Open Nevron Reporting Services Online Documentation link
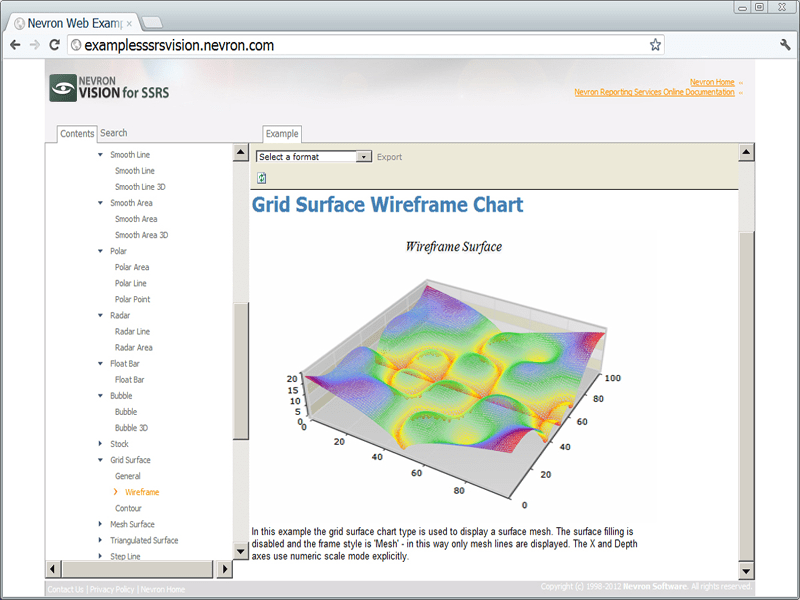Image resolution: width=800 pixels, height=600 pixels. (654, 92)
